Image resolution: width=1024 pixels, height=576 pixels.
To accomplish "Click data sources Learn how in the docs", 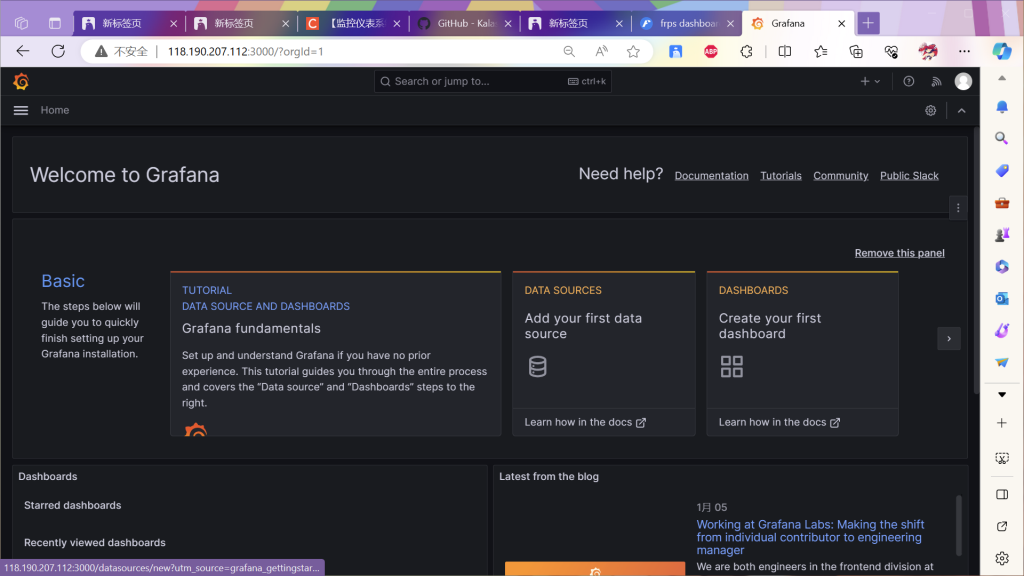I will (585, 423).
